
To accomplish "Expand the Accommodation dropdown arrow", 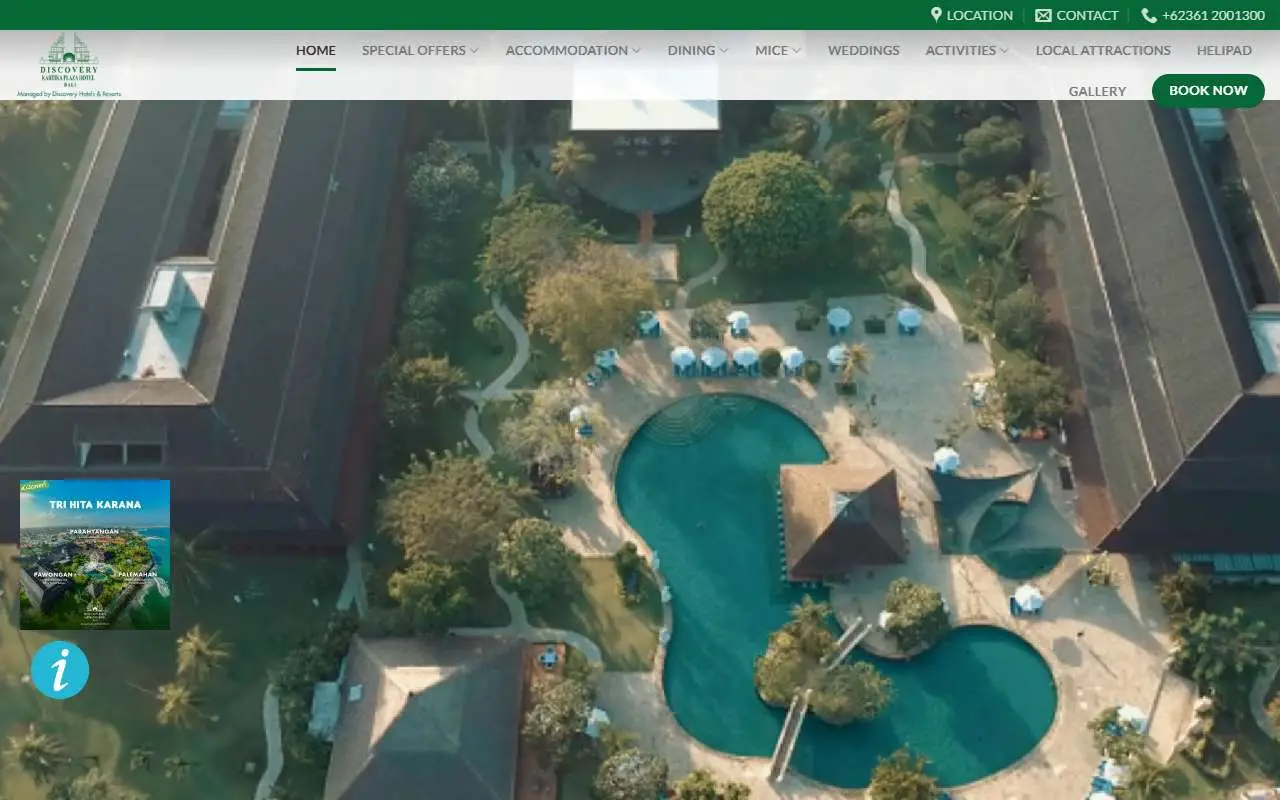I will [x=637, y=50].
